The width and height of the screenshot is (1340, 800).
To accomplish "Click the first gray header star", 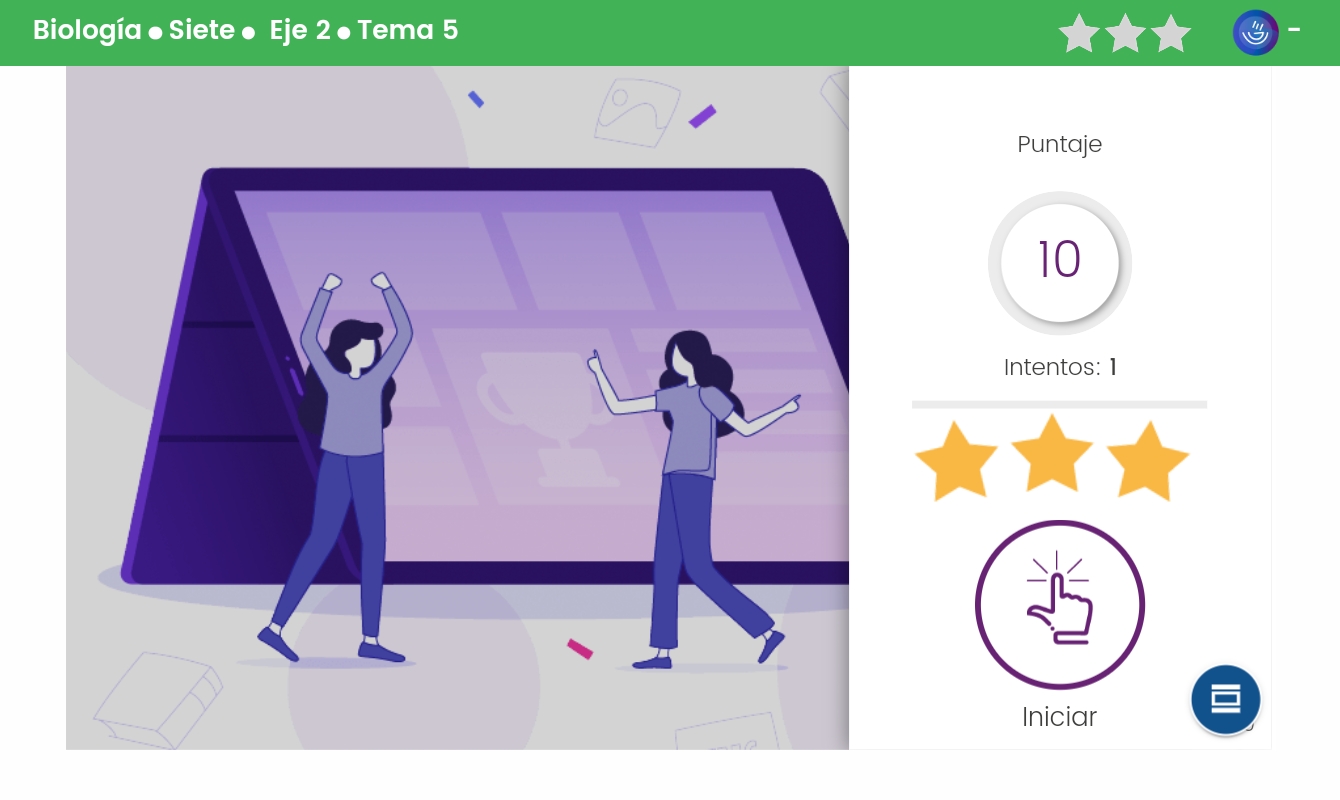I will click(1079, 34).
